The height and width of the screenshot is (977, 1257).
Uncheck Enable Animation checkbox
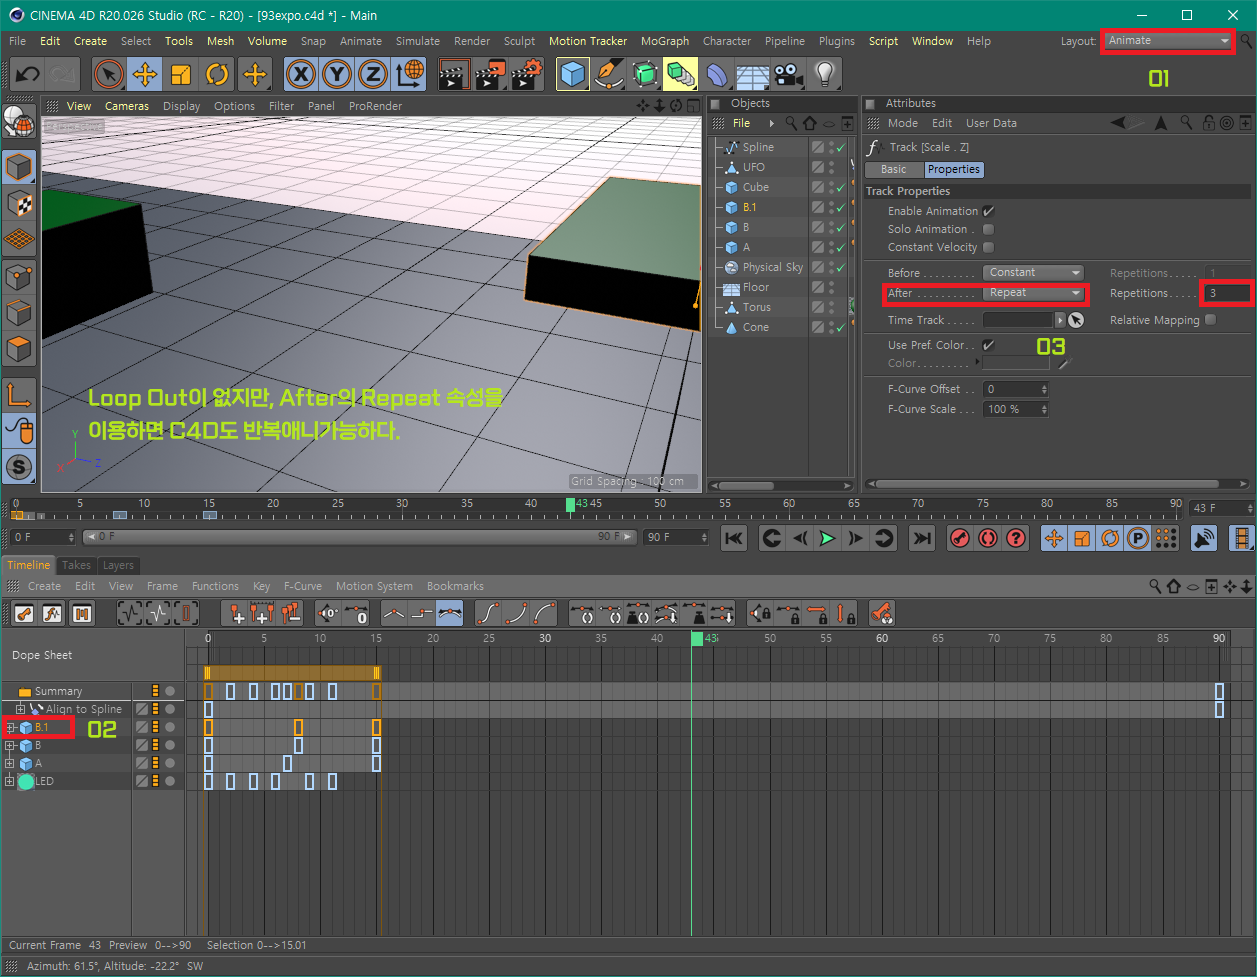(x=988, y=211)
